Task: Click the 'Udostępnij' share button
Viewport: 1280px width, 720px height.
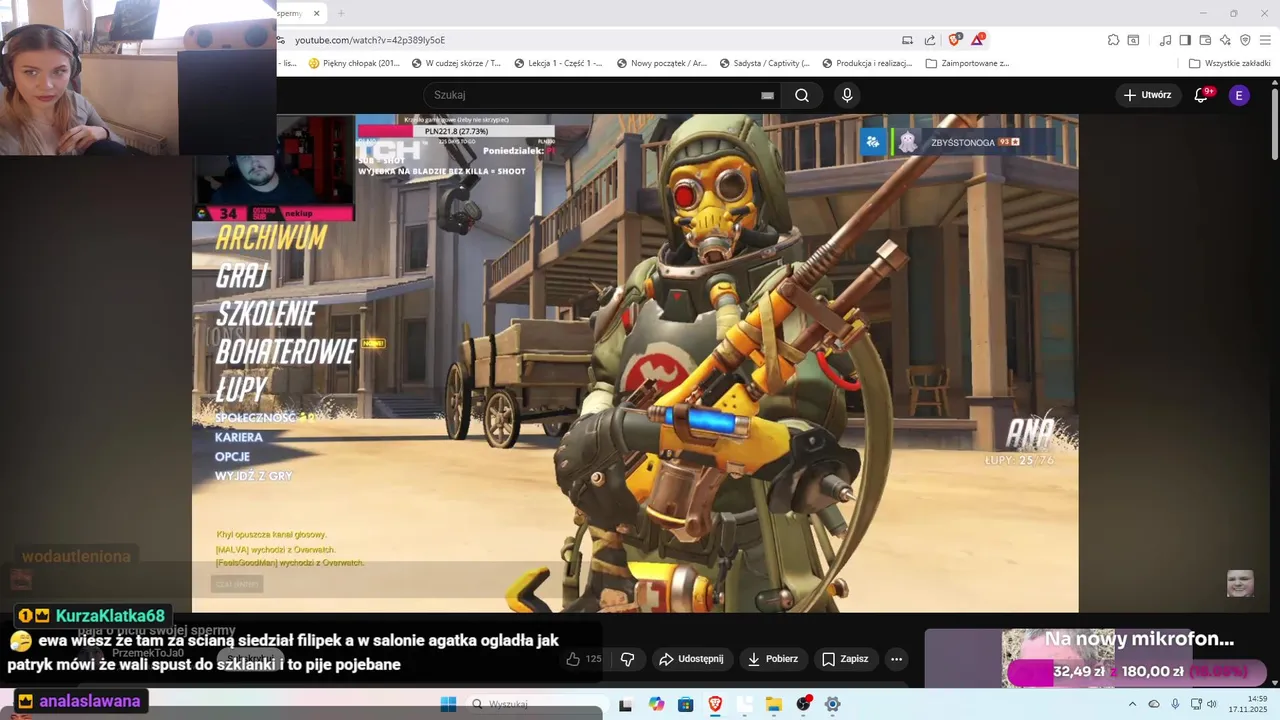Action: click(x=691, y=659)
